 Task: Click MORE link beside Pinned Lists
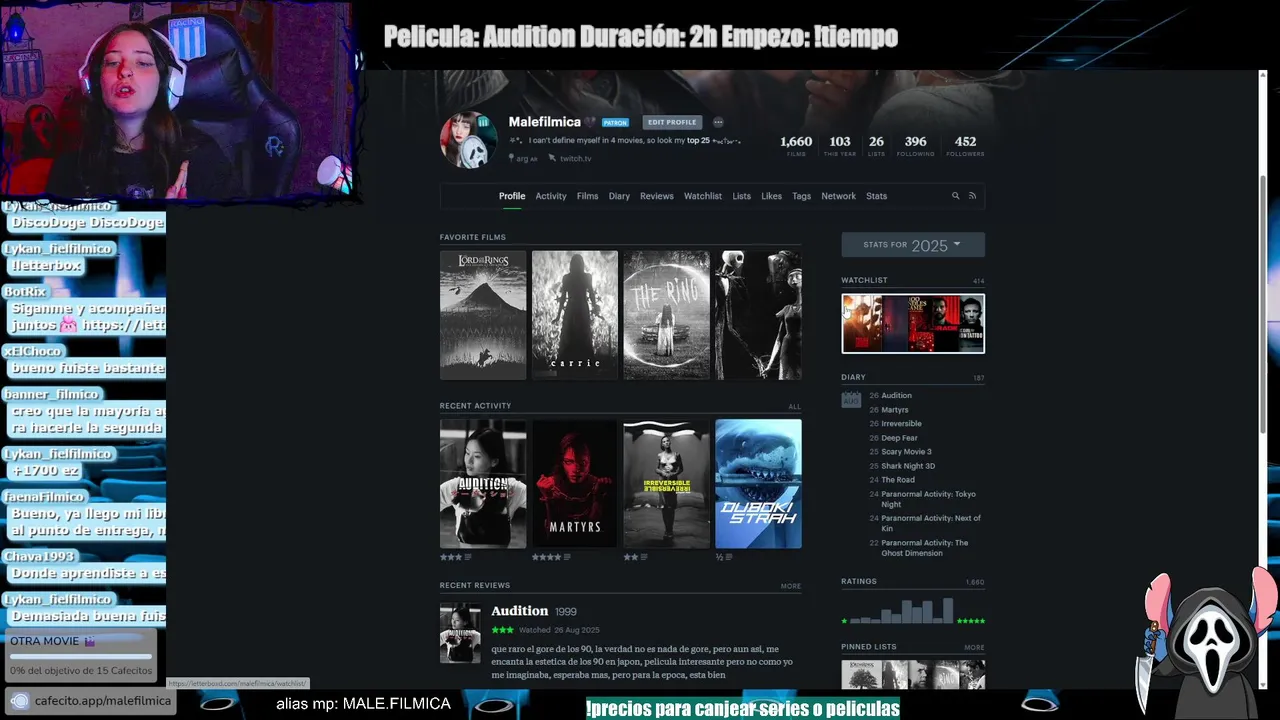pos(974,647)
